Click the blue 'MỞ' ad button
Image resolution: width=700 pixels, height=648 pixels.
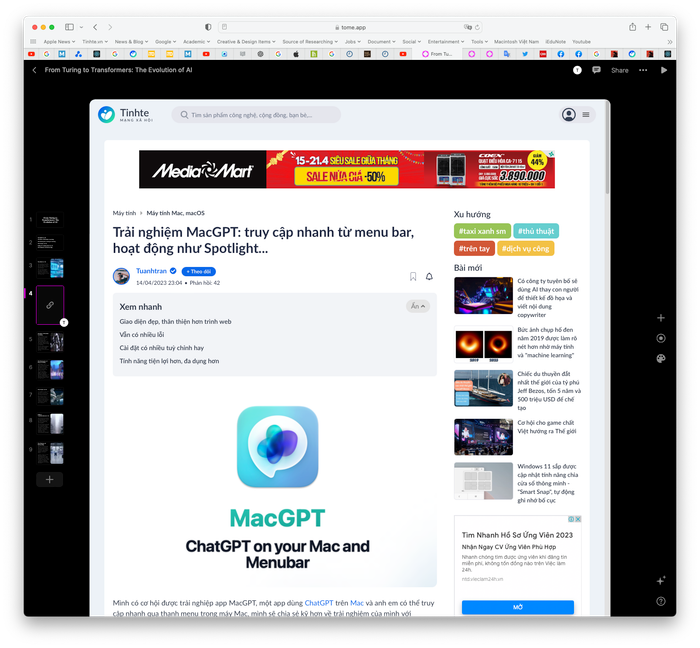tap(518, 607)
